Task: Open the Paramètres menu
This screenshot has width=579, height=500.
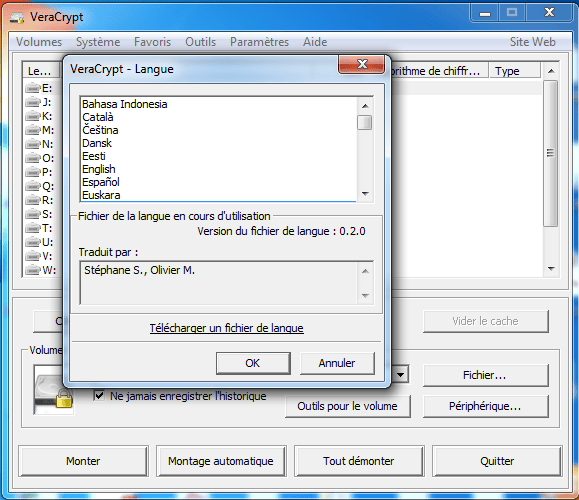Action: 259,42
